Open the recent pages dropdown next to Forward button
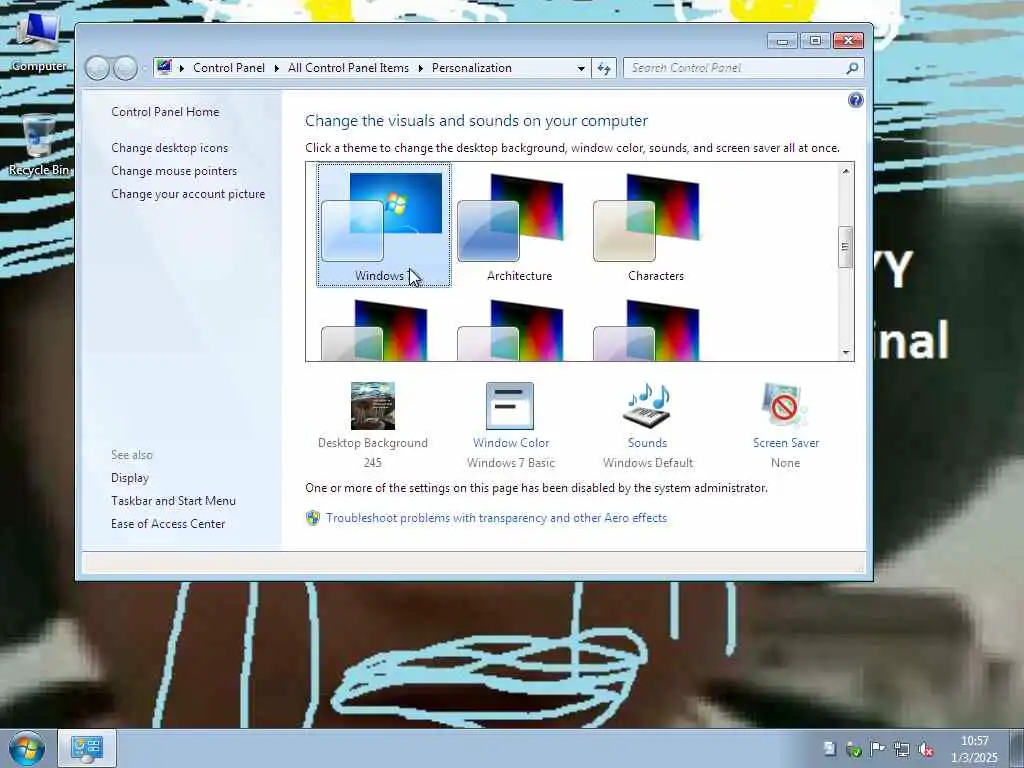1024x768 pixels. tap(145, 68)
